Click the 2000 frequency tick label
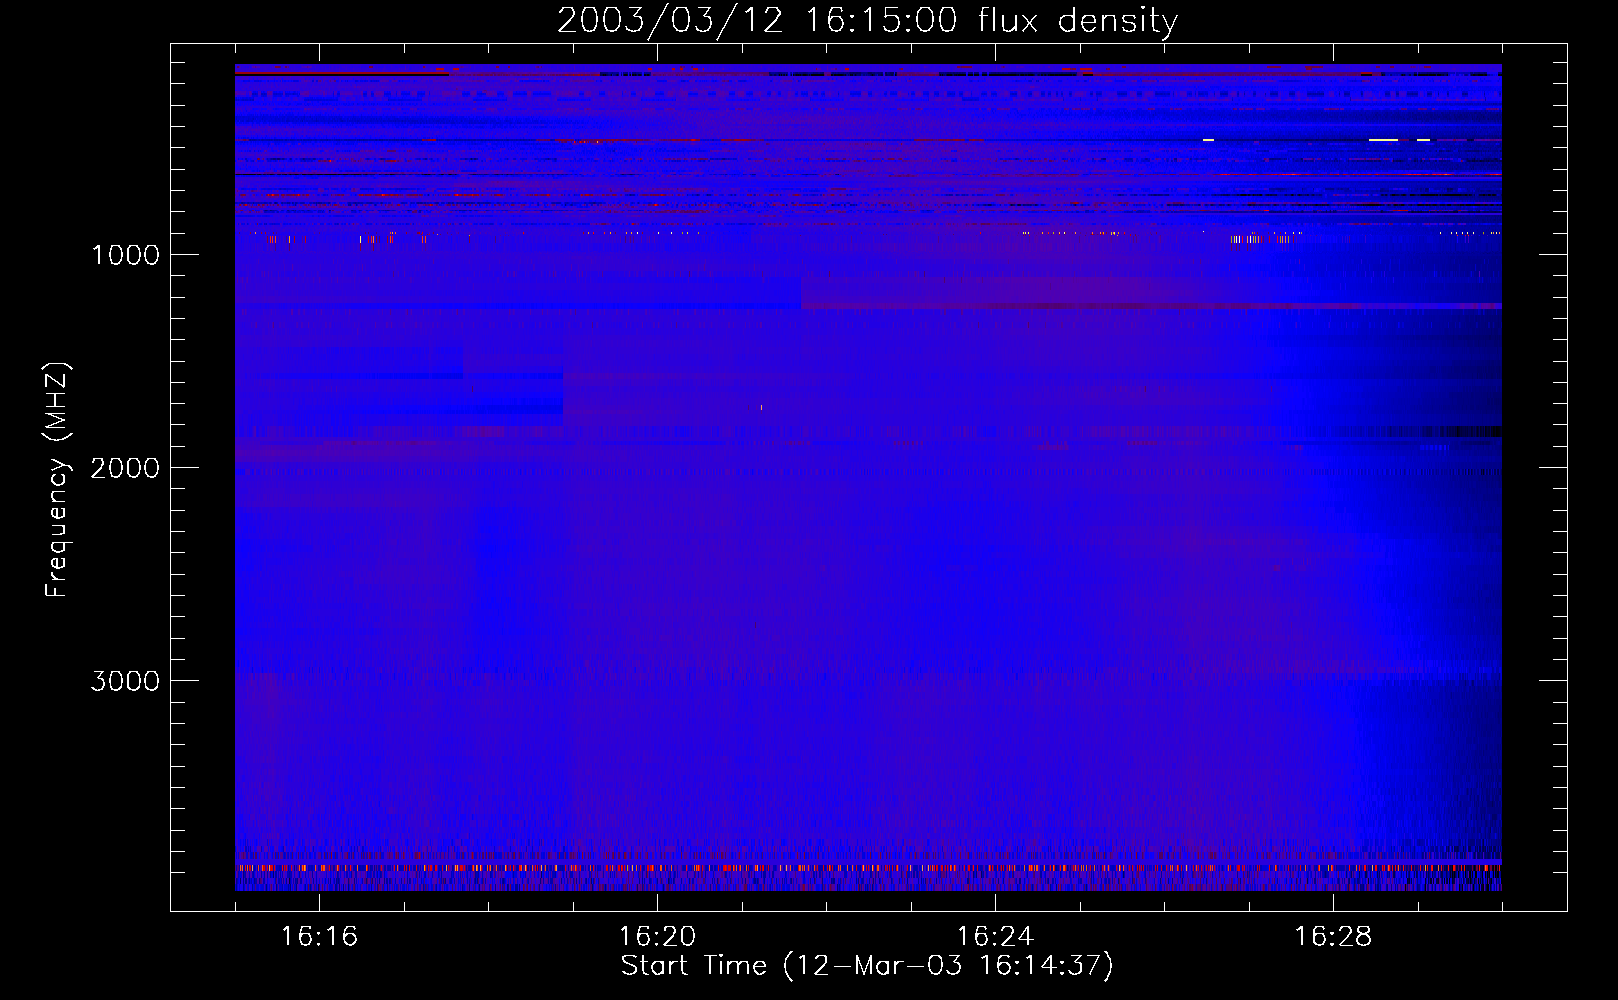 click(125, 468)
